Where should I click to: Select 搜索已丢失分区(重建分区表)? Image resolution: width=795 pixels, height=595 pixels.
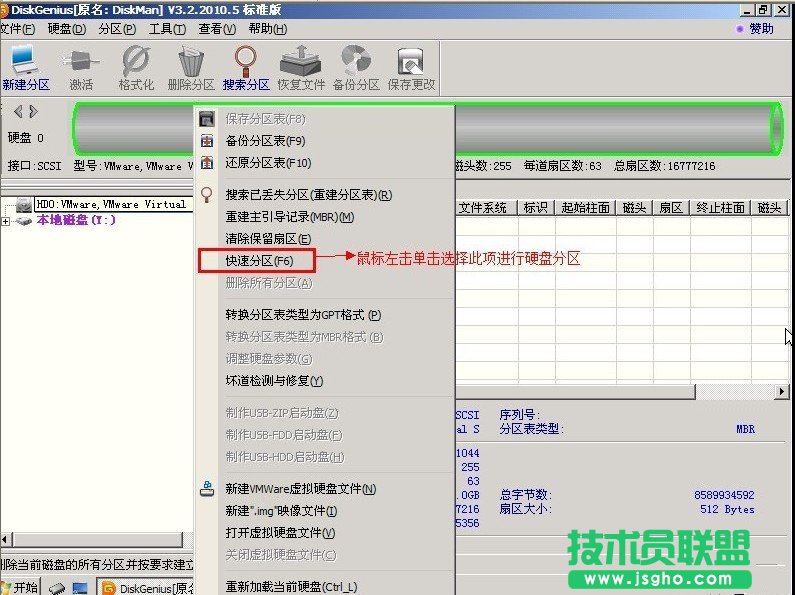309,195
